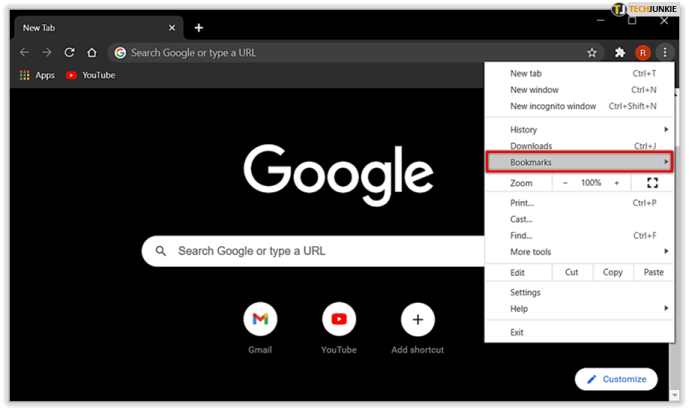This screenshot has width=689, height=411.
Task: Open the Gmail shortcut
Action: coord(260,319)
